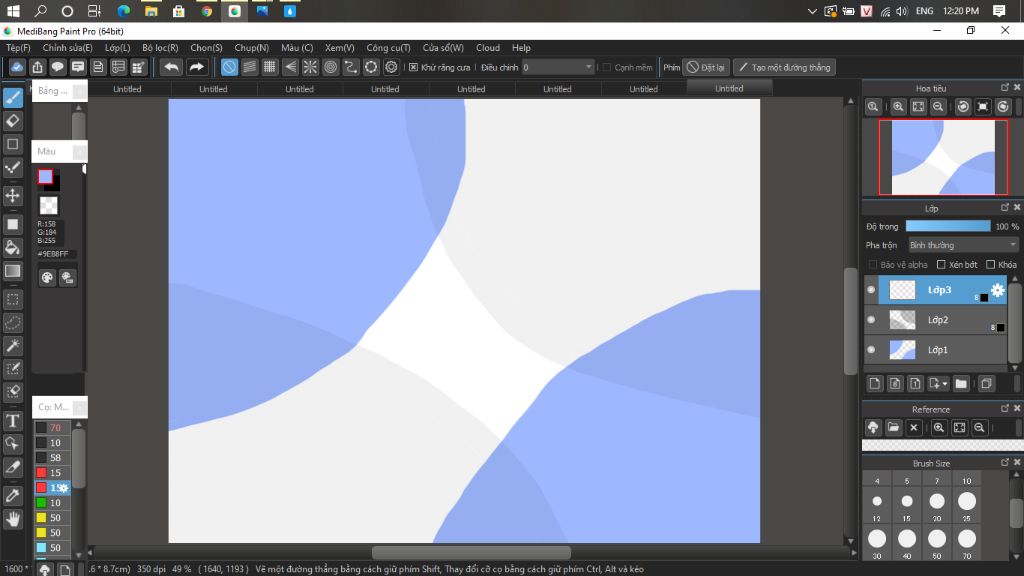Image resolution: width=1024 pixels, height=576 pixels.
Task: Enable curve snap guide
Action: 351,67
